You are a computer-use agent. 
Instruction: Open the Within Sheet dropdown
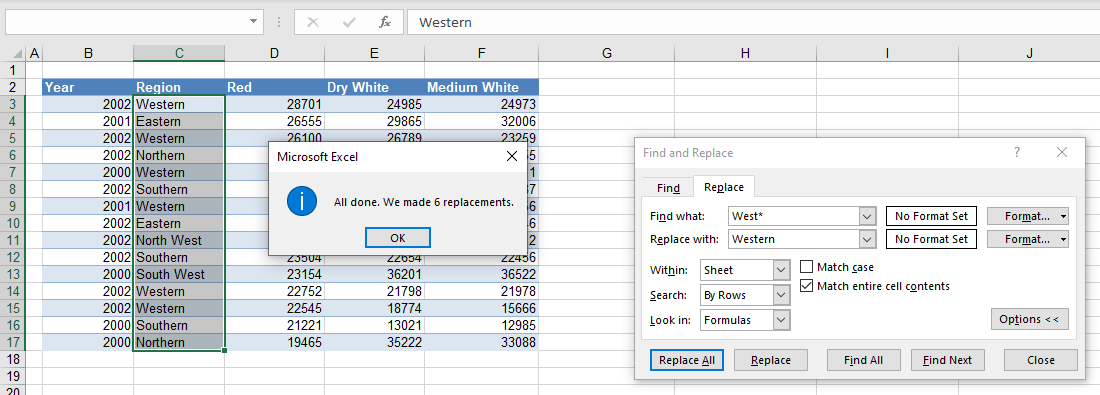tap(782, 270)
